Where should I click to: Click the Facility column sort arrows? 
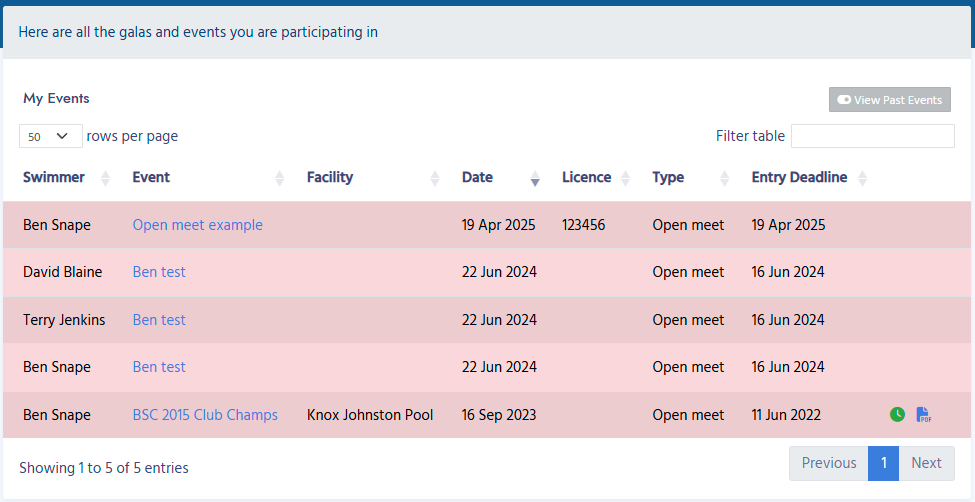click(435, 178)
